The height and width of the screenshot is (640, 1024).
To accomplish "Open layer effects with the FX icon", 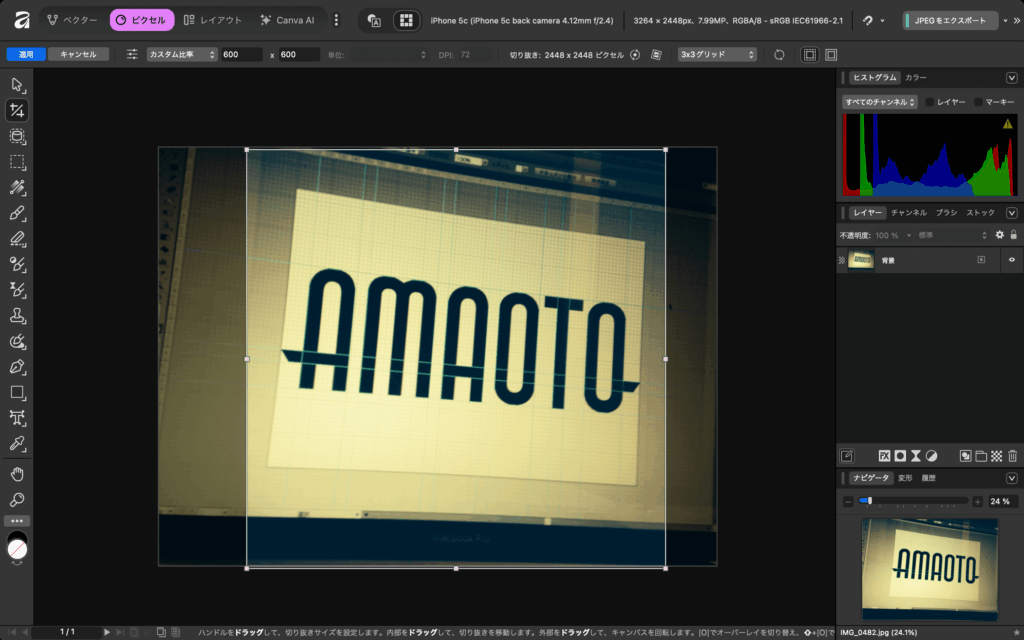I will [x=884, y=456].
